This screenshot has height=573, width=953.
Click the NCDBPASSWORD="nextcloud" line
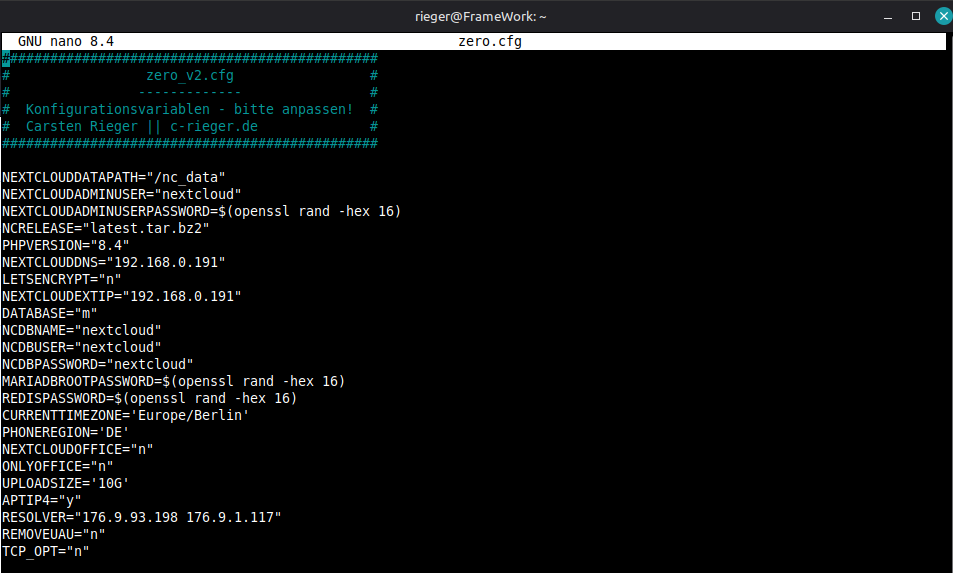97,364
